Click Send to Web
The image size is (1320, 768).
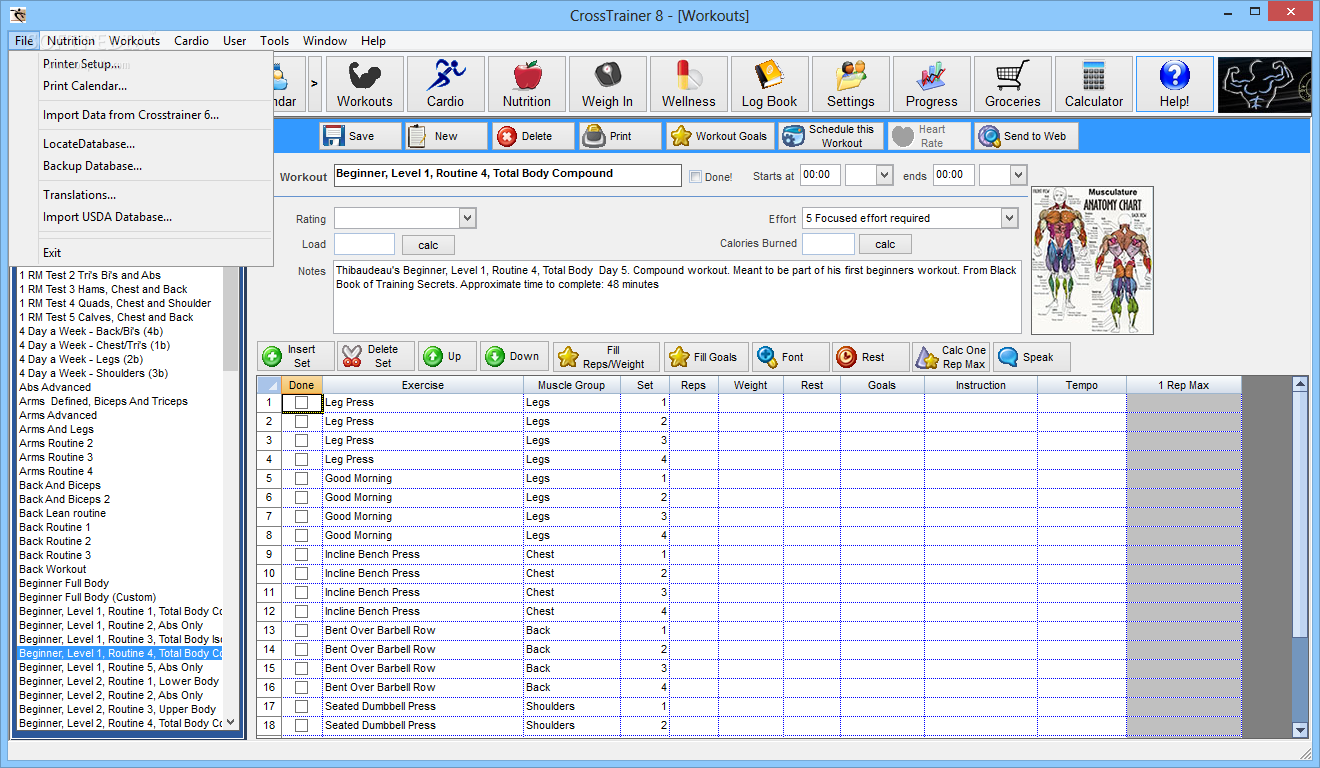coord(1026,136)
